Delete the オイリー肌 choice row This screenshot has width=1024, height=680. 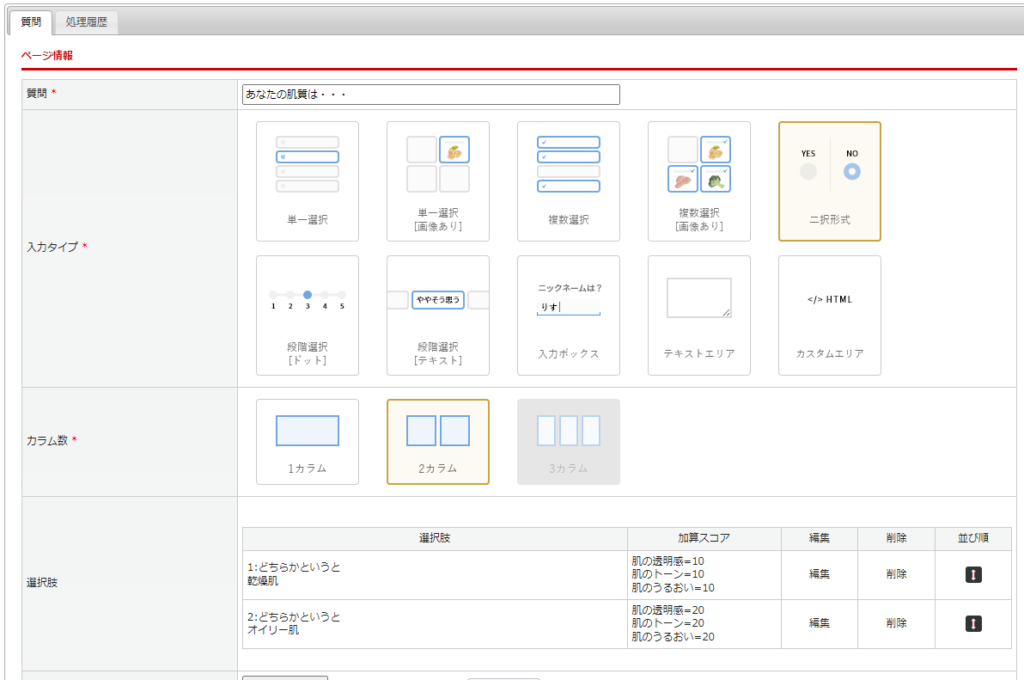pos(896,623)
